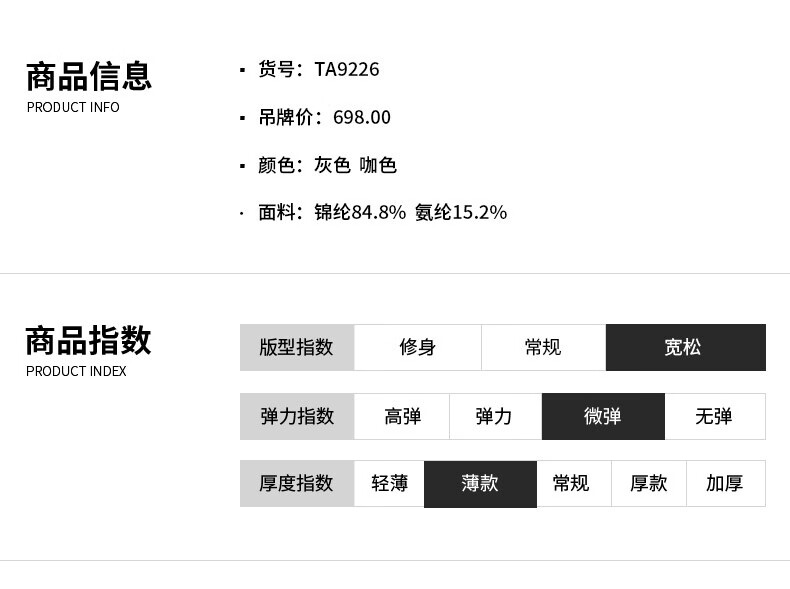The image size is (790, 589).
Task: Select the 修身 fit option
Action: point(418,347)
